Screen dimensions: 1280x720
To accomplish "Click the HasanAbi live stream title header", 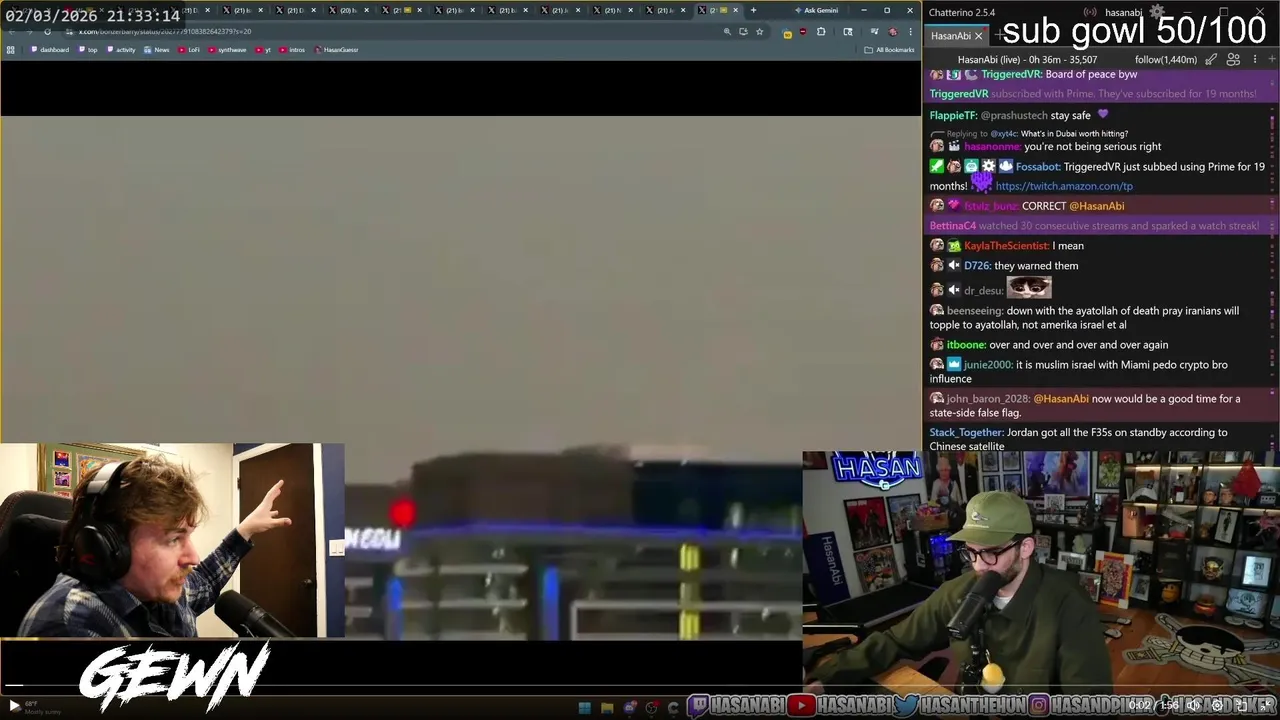I will click(1027, 60).
